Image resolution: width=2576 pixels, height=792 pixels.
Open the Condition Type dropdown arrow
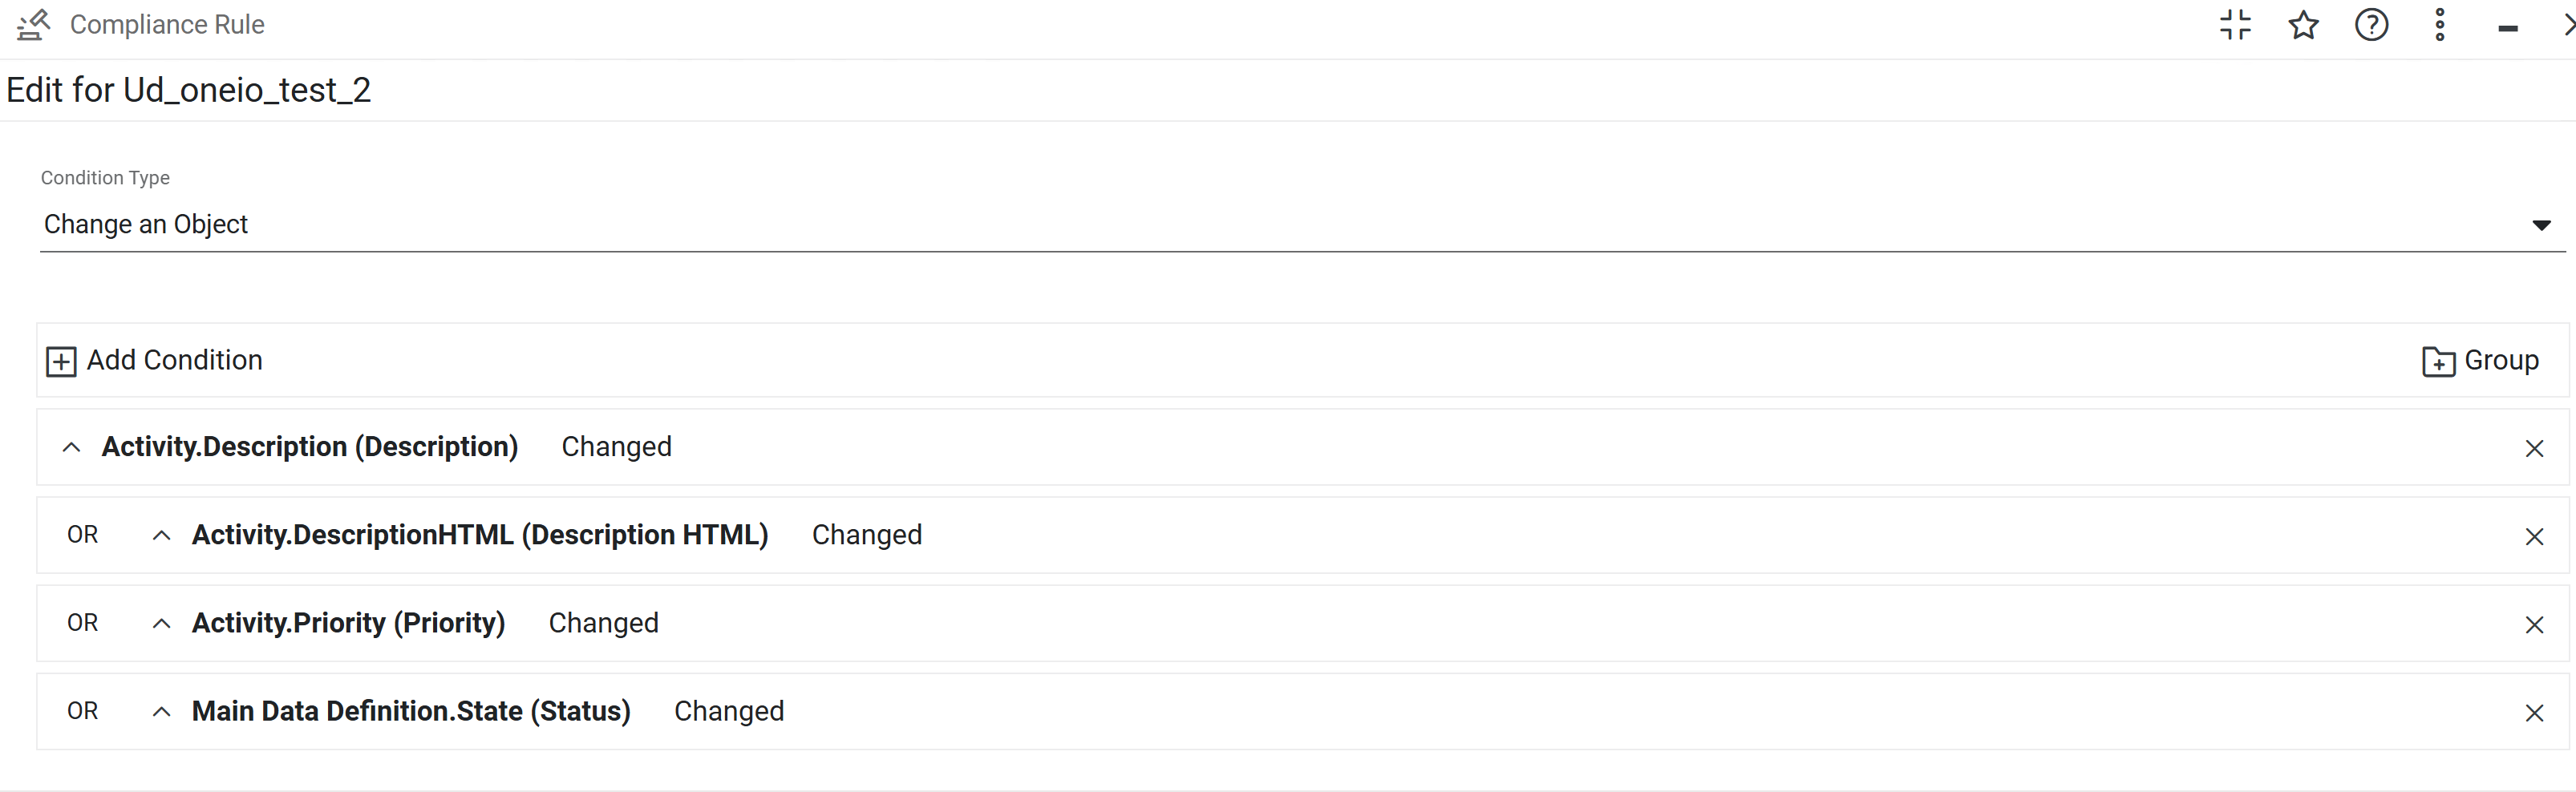tap(2540, 225)
